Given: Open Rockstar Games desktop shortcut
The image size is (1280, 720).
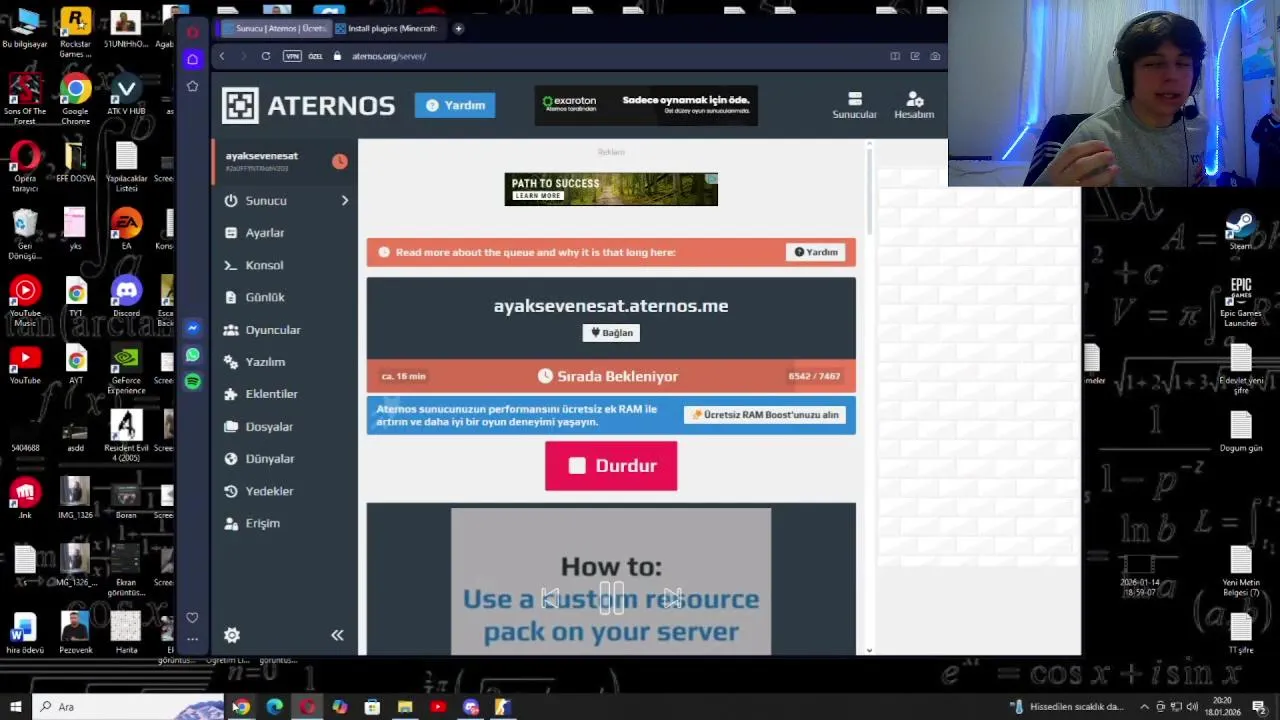Looking at the screenshot, I should 75,33.
